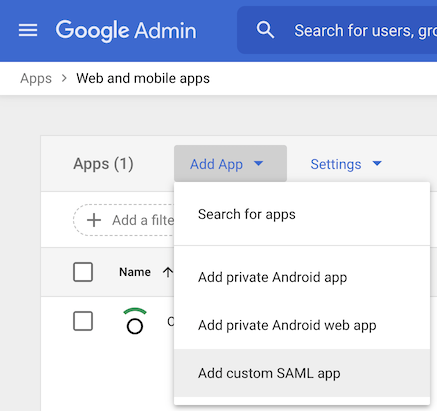Choose Search for apps
This screenshot has width=437, height=411.
[302, 214]
